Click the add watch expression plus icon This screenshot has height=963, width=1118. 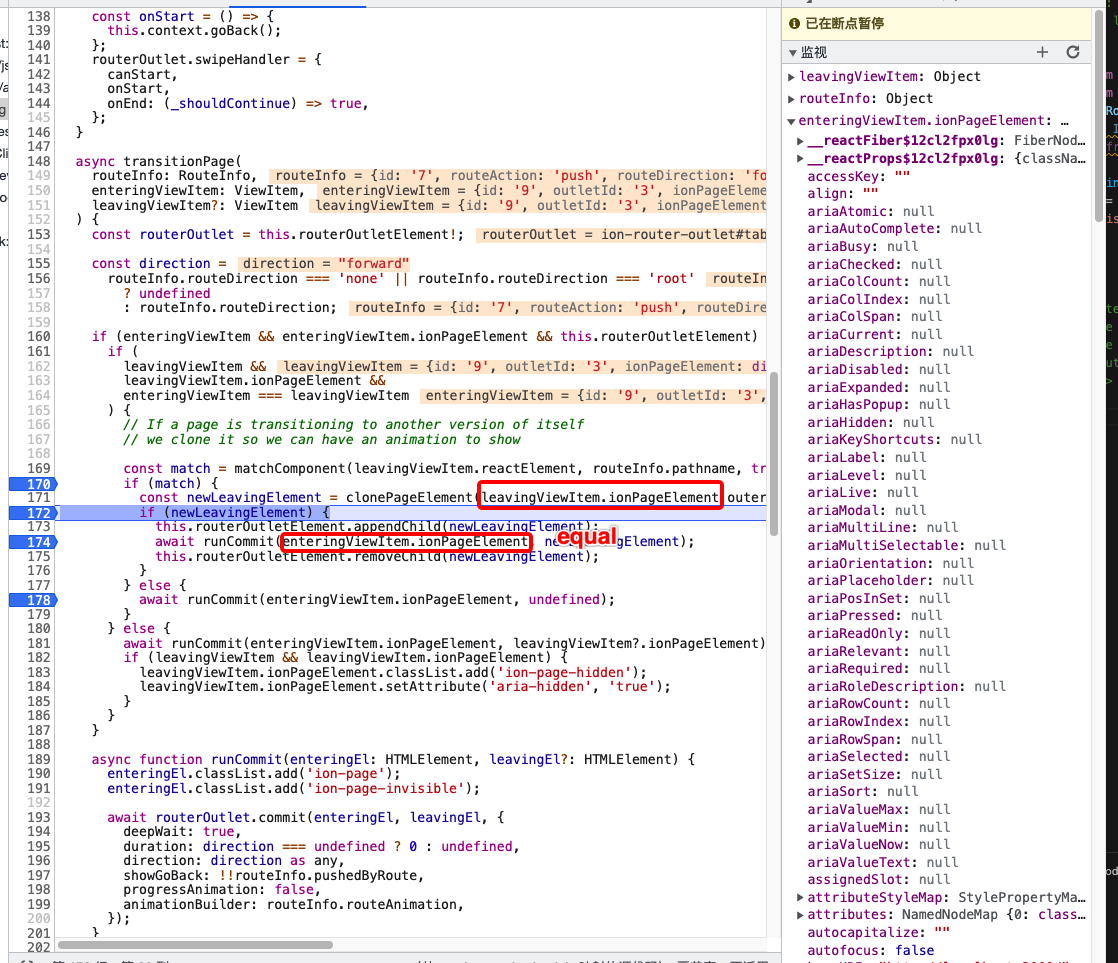click(x=1042, y=52)
